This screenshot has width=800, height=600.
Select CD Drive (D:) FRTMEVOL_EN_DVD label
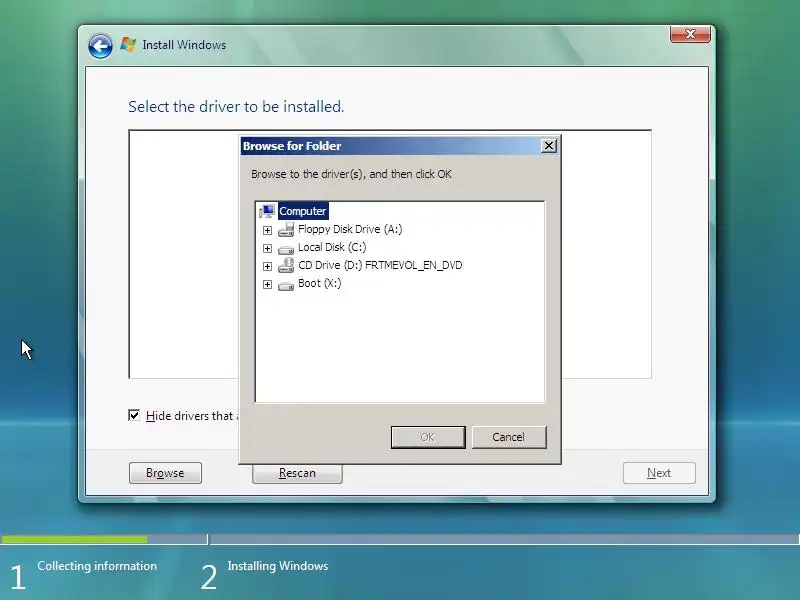click(x=380, y=265)
